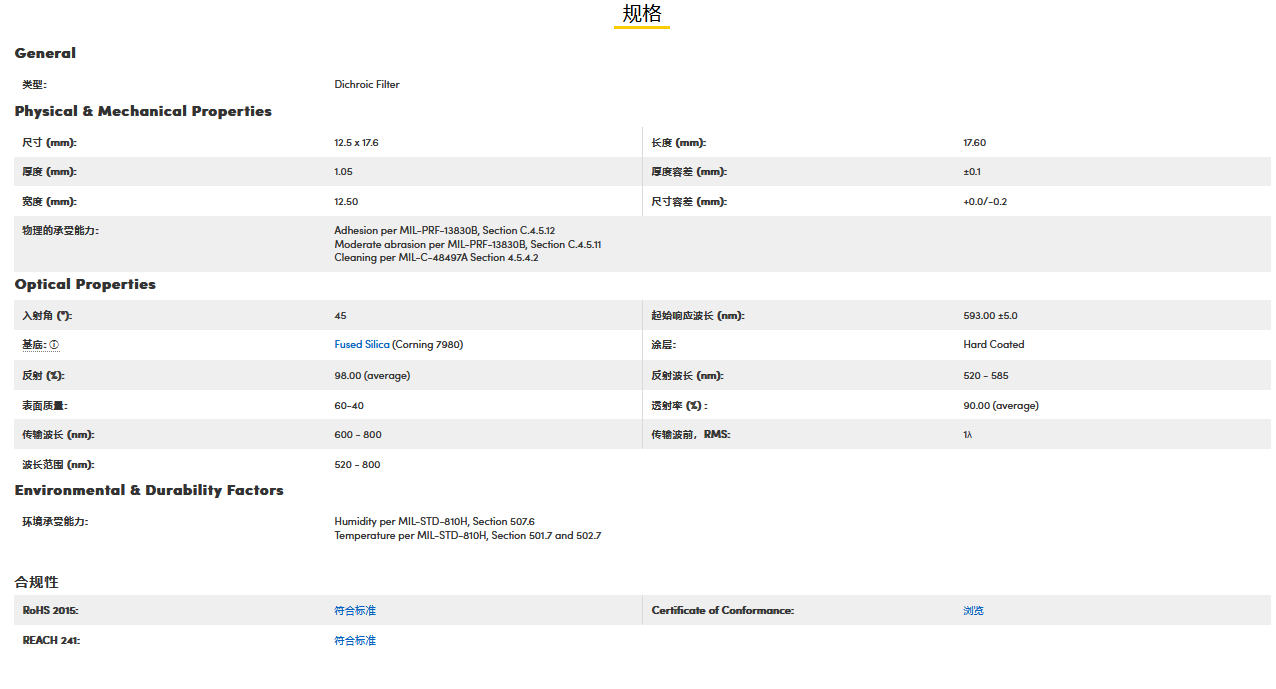The height and width of the screenshot is (689, 1276).
Task: Click the 基底 label text
Action: [x=34, y=345]
